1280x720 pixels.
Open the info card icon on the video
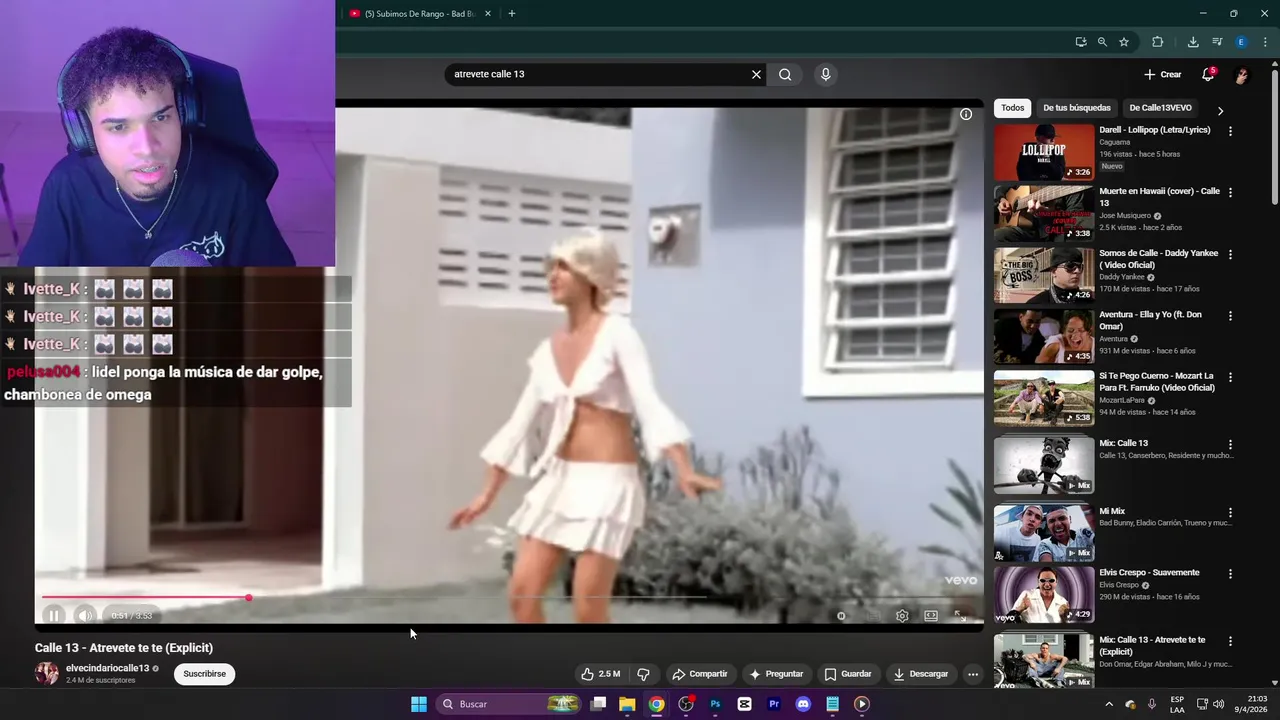pyautogui.click(x=966, y=114)
